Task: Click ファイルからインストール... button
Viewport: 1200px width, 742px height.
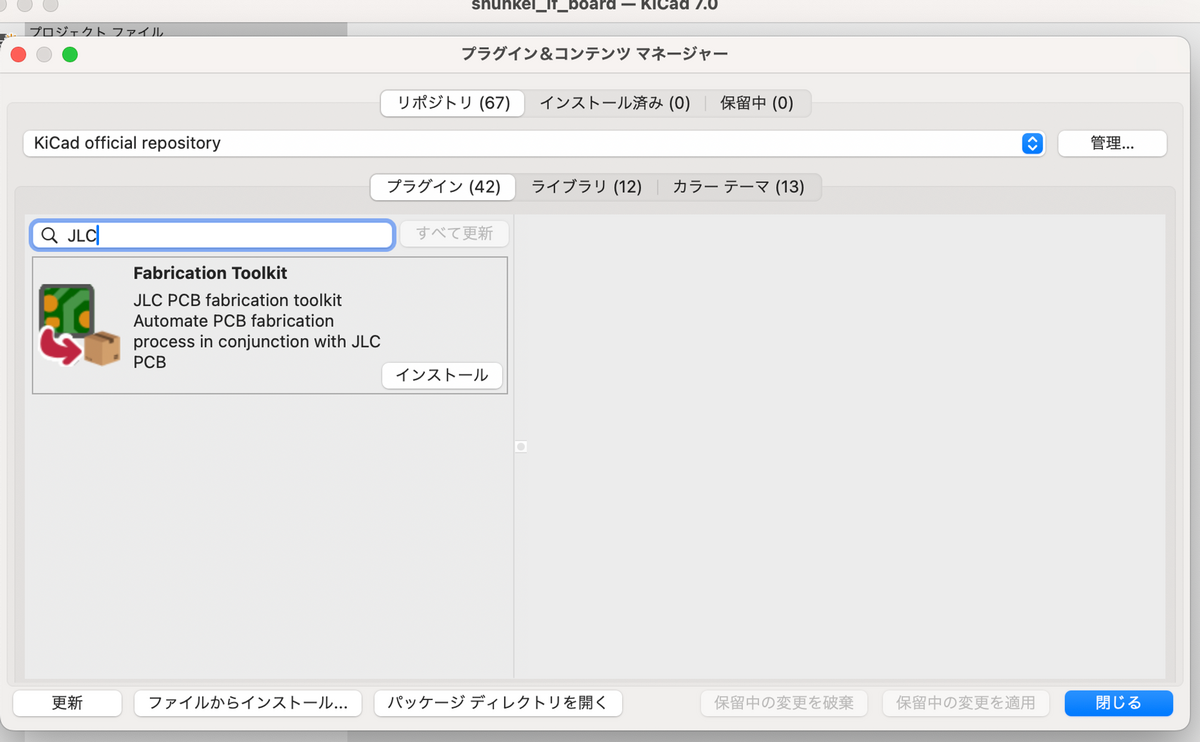Action: coord(248,703)
